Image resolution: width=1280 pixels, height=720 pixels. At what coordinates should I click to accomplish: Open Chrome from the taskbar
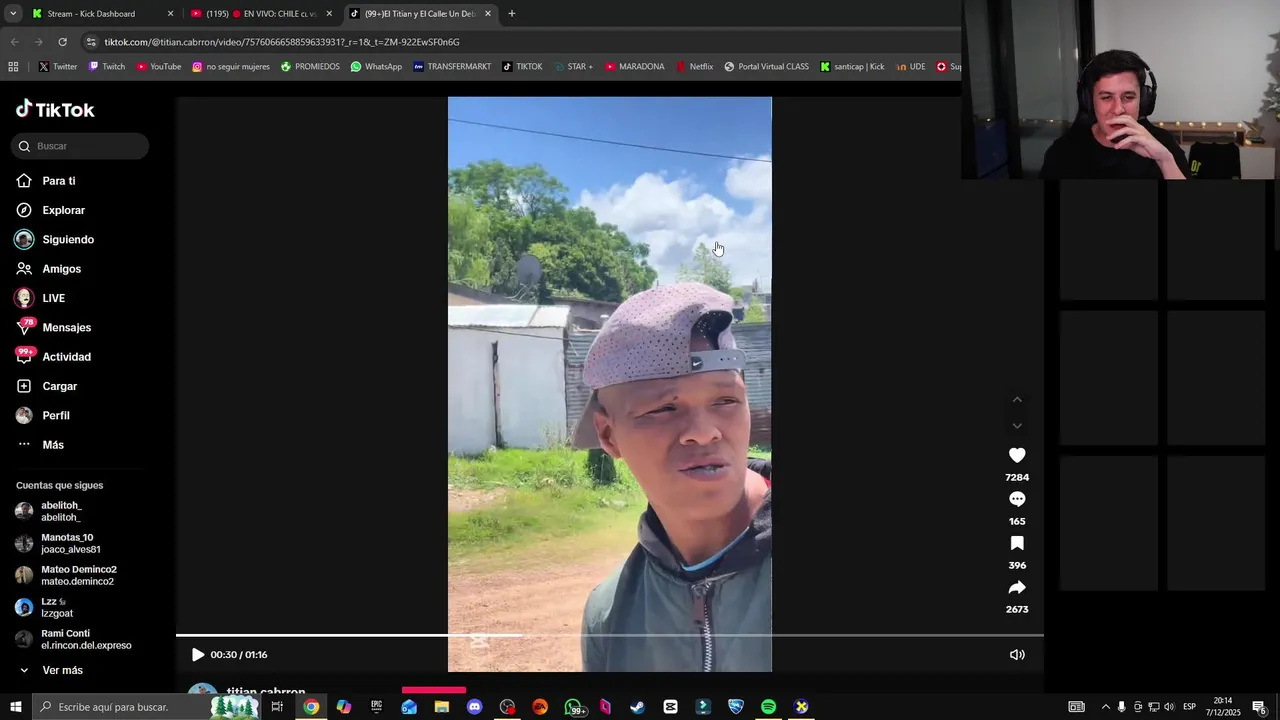click(x=311, y=707)
